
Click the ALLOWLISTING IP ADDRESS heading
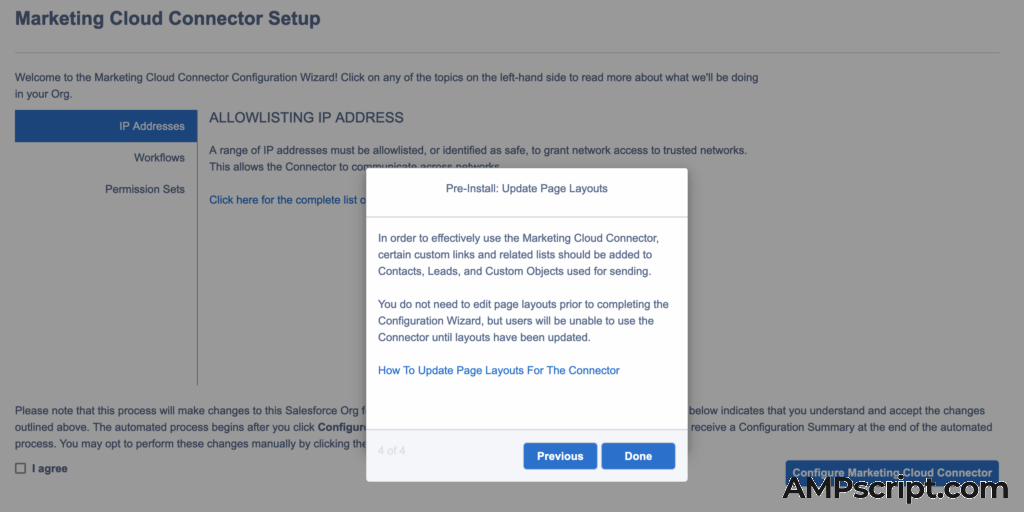(306, 118)
